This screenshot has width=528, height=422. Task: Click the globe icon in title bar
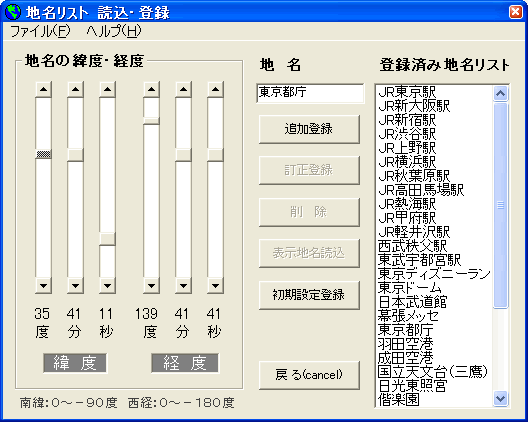13,12
